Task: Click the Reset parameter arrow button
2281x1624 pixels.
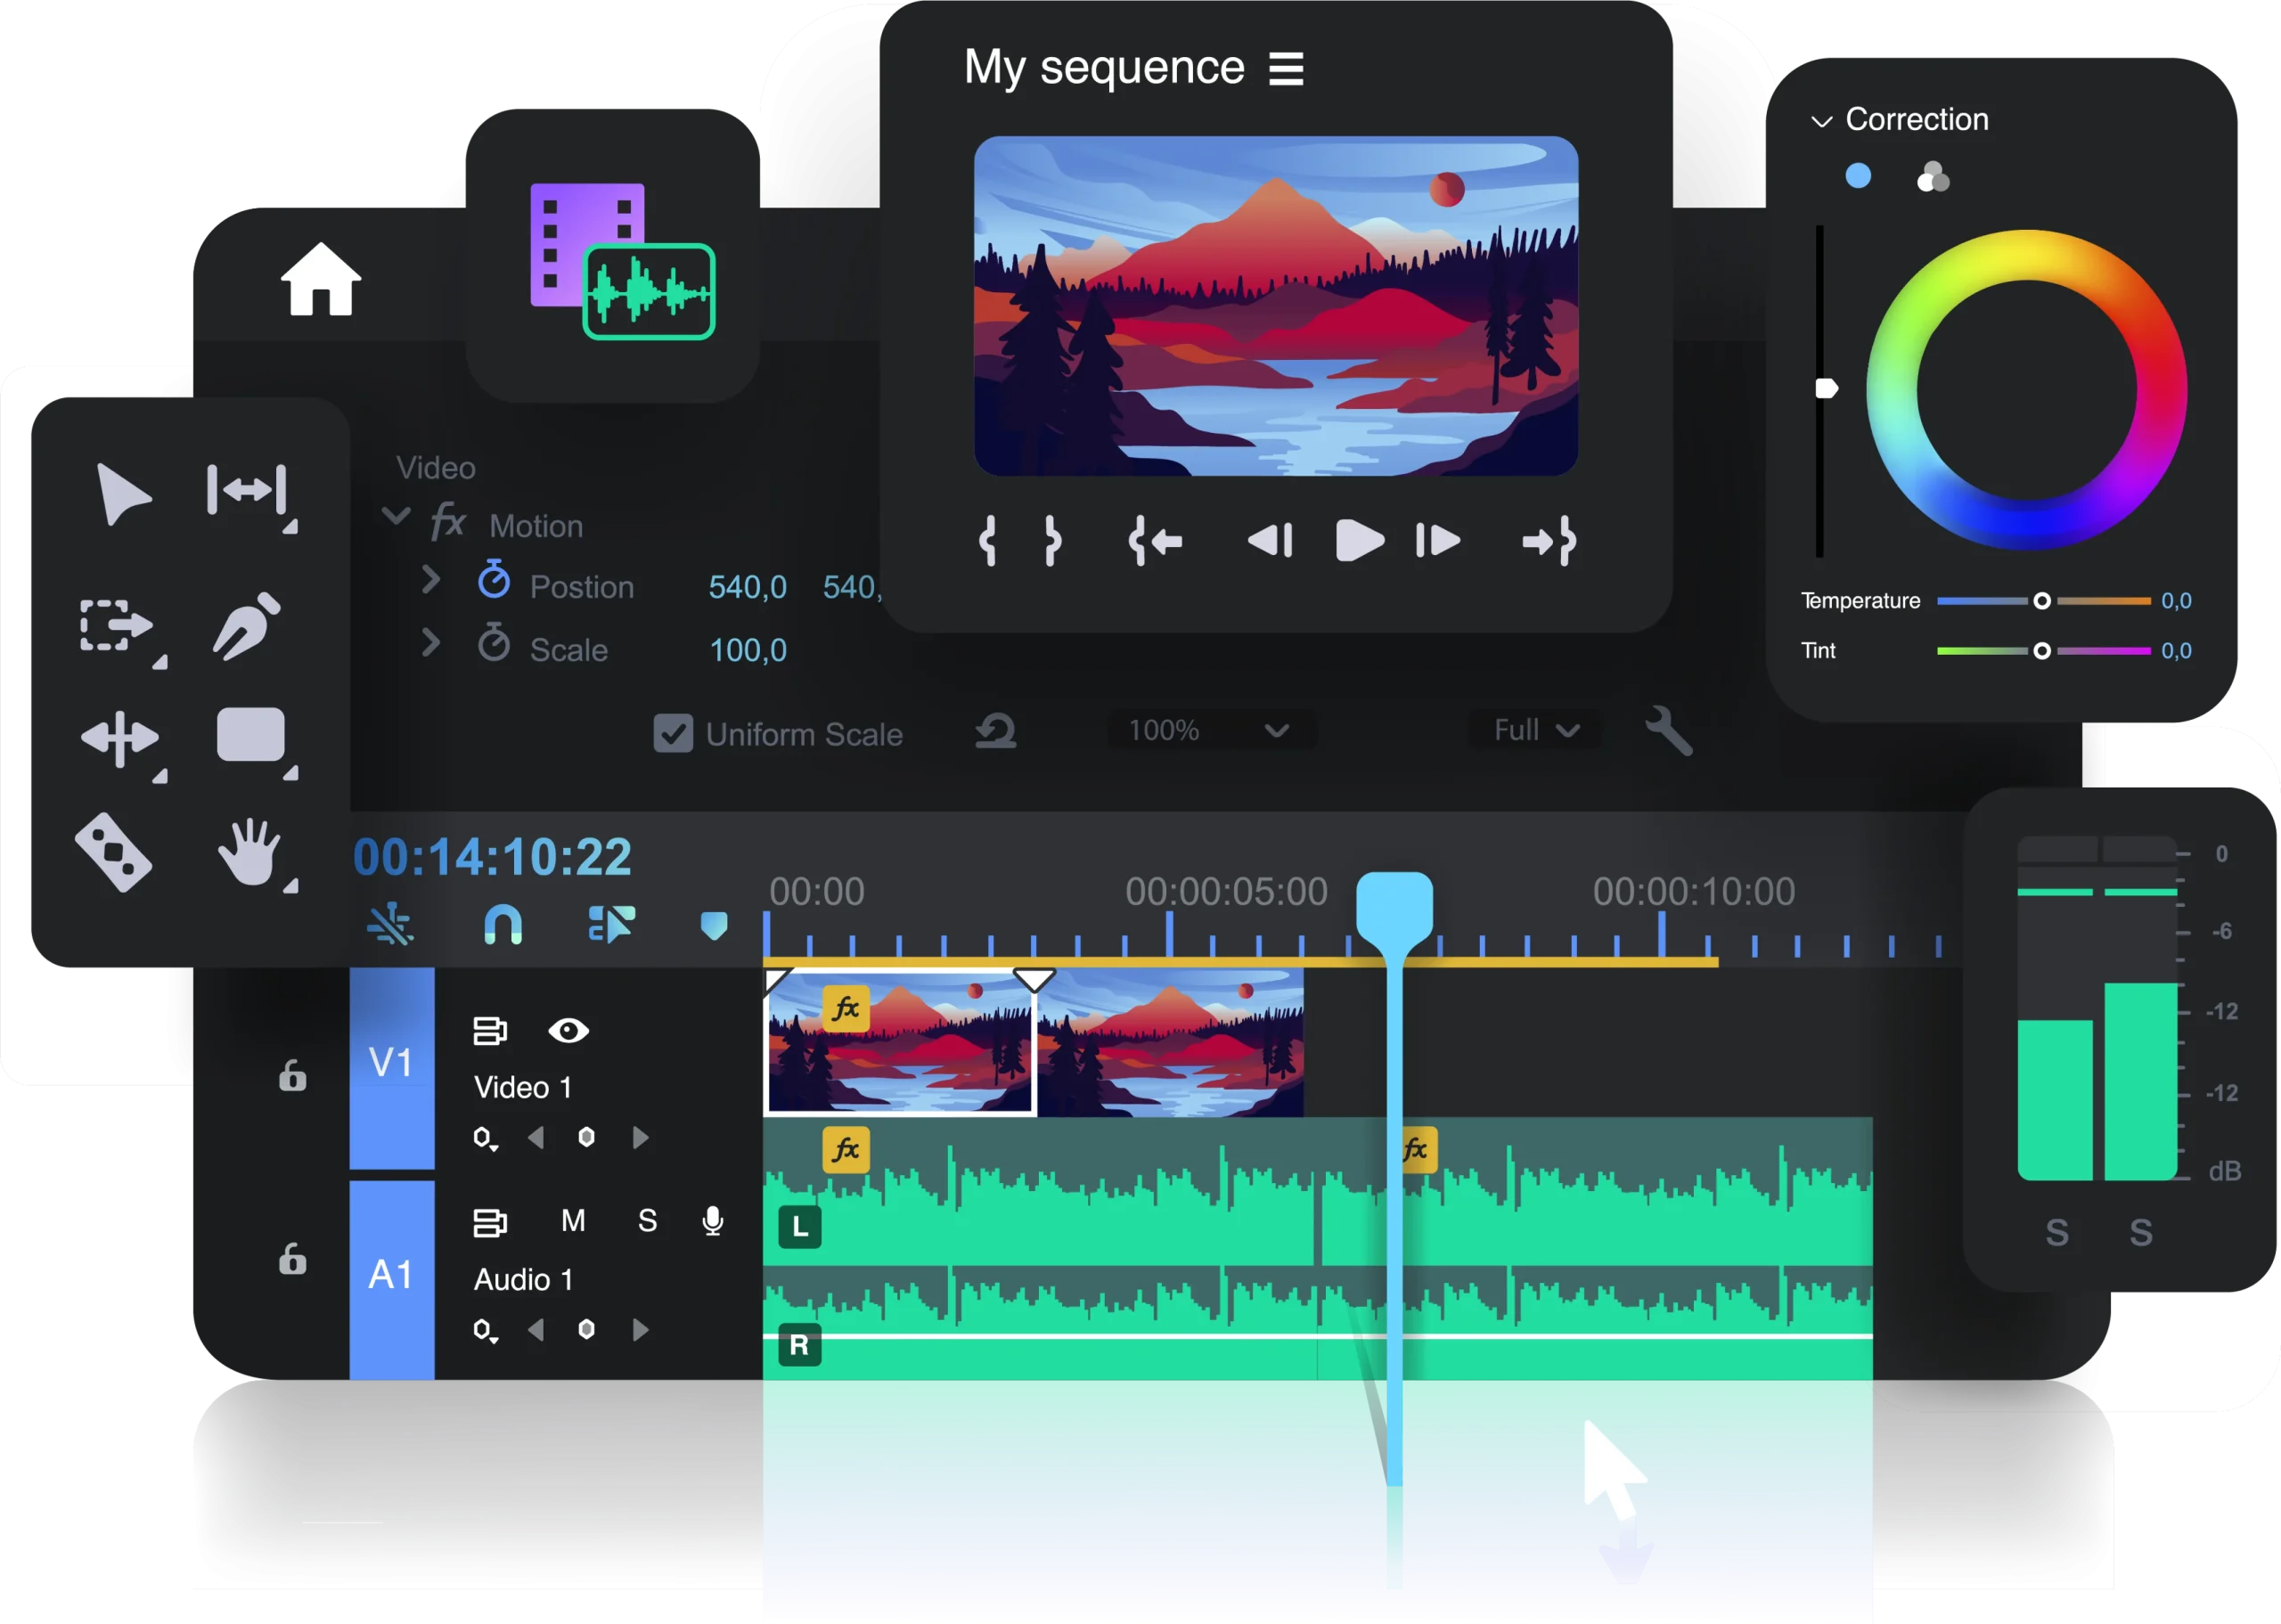Action: tap(996, 731)
